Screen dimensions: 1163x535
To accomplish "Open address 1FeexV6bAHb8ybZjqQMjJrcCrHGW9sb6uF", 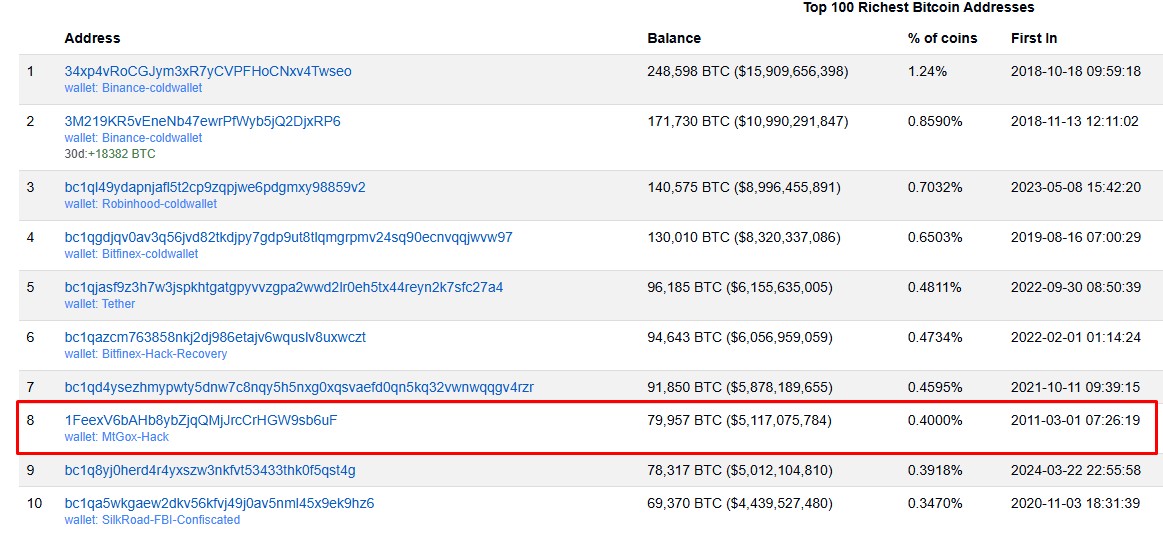I will 201,420.
